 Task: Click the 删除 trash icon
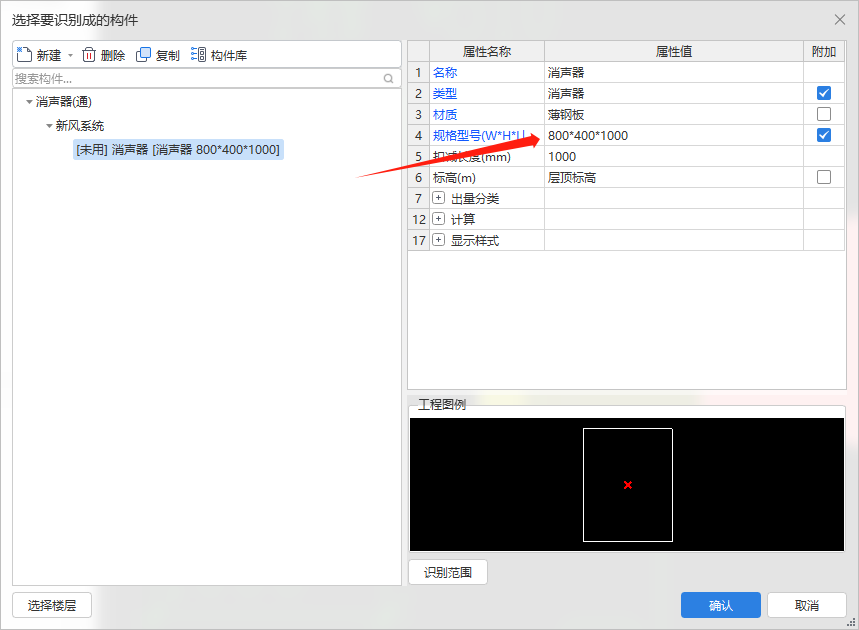89,55
